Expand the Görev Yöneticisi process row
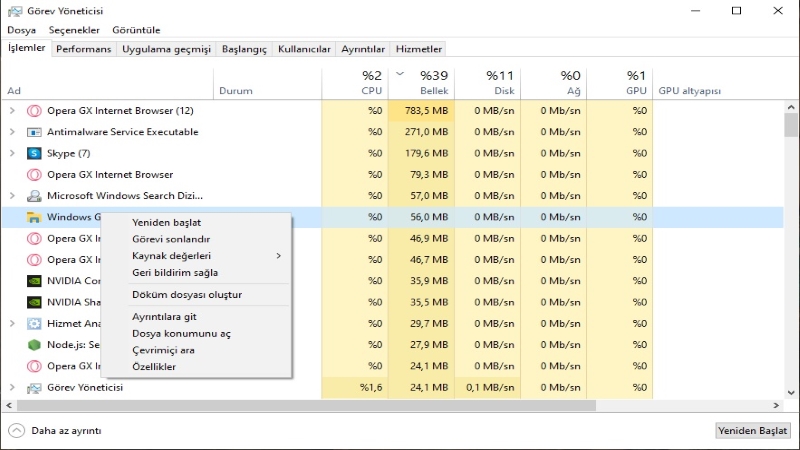800x450 pixels. click(x=12, y=387)
